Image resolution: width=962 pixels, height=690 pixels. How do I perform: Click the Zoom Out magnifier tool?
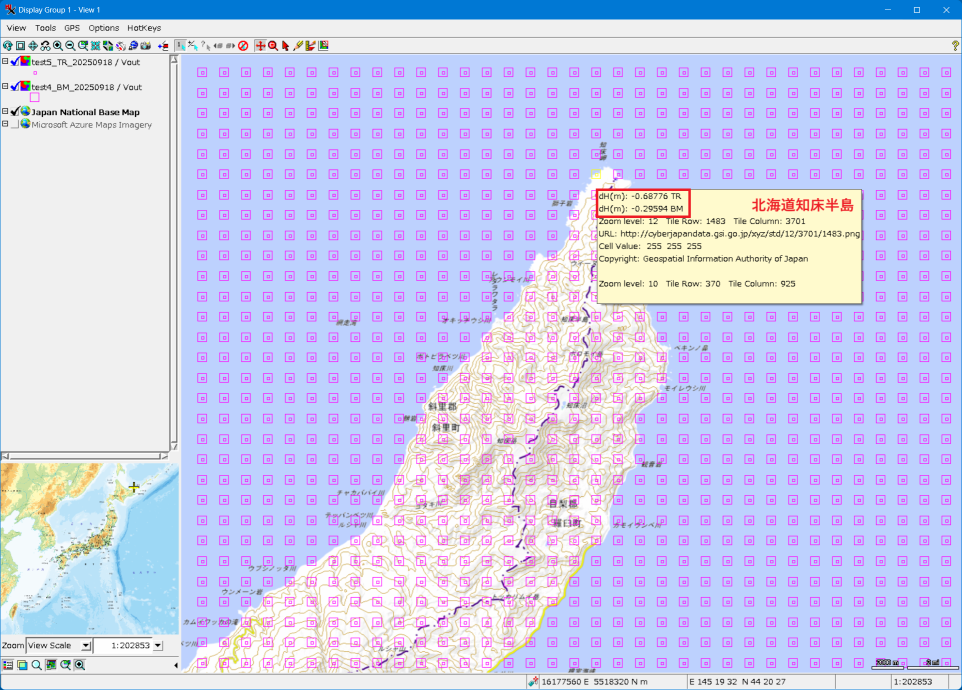pos(70,46)
